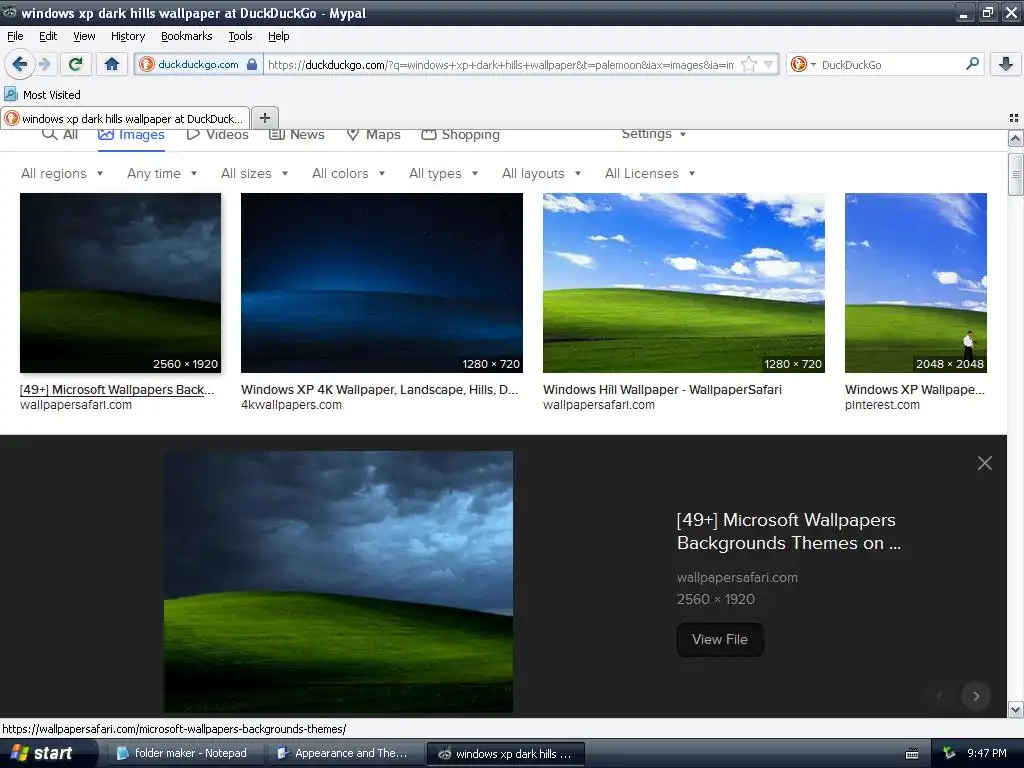The image size is (1024, 768).
Task: Open the File menu
Action: click(x=15, y=36)
